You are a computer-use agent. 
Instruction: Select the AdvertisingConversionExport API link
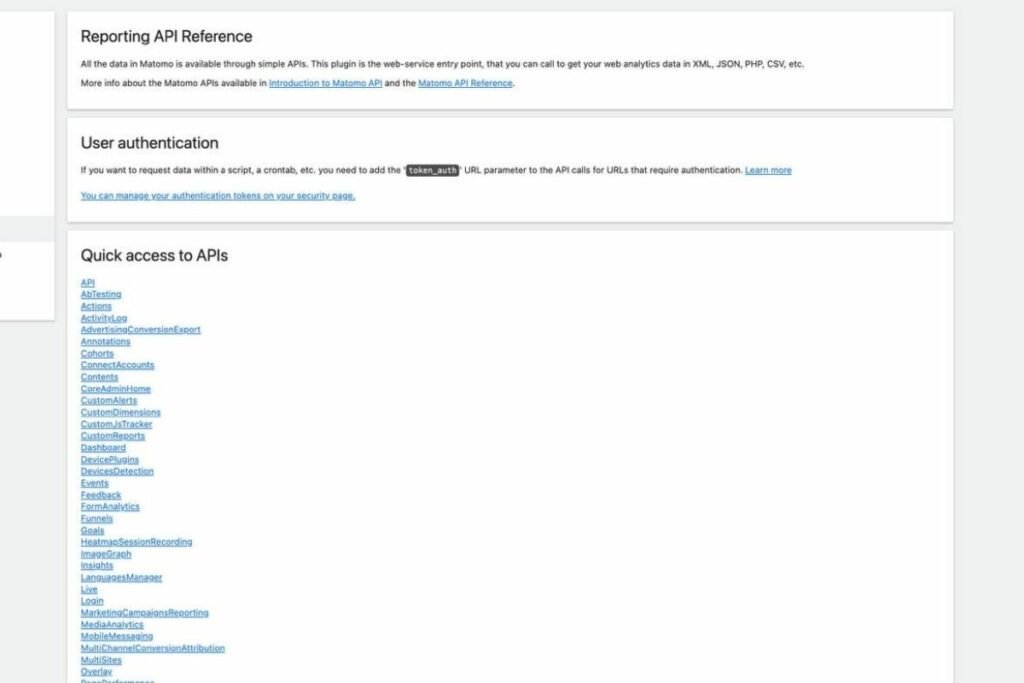tap(141, 330)
